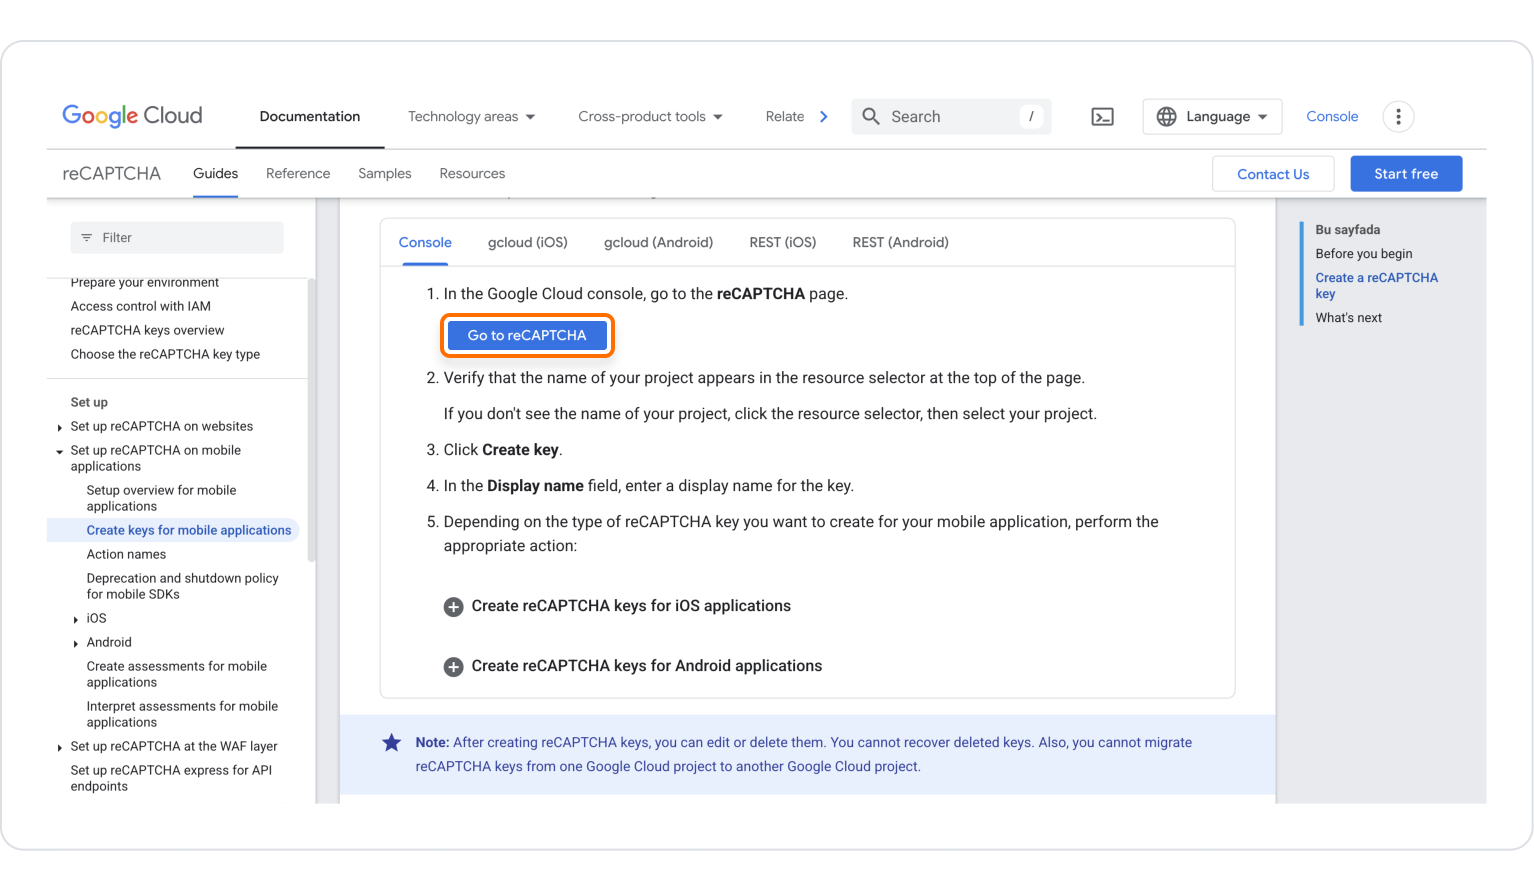Jump to Create a reCAPTCHA key section
The width and height of the screenshot is (1534, 891).
tap(1377, 286)
